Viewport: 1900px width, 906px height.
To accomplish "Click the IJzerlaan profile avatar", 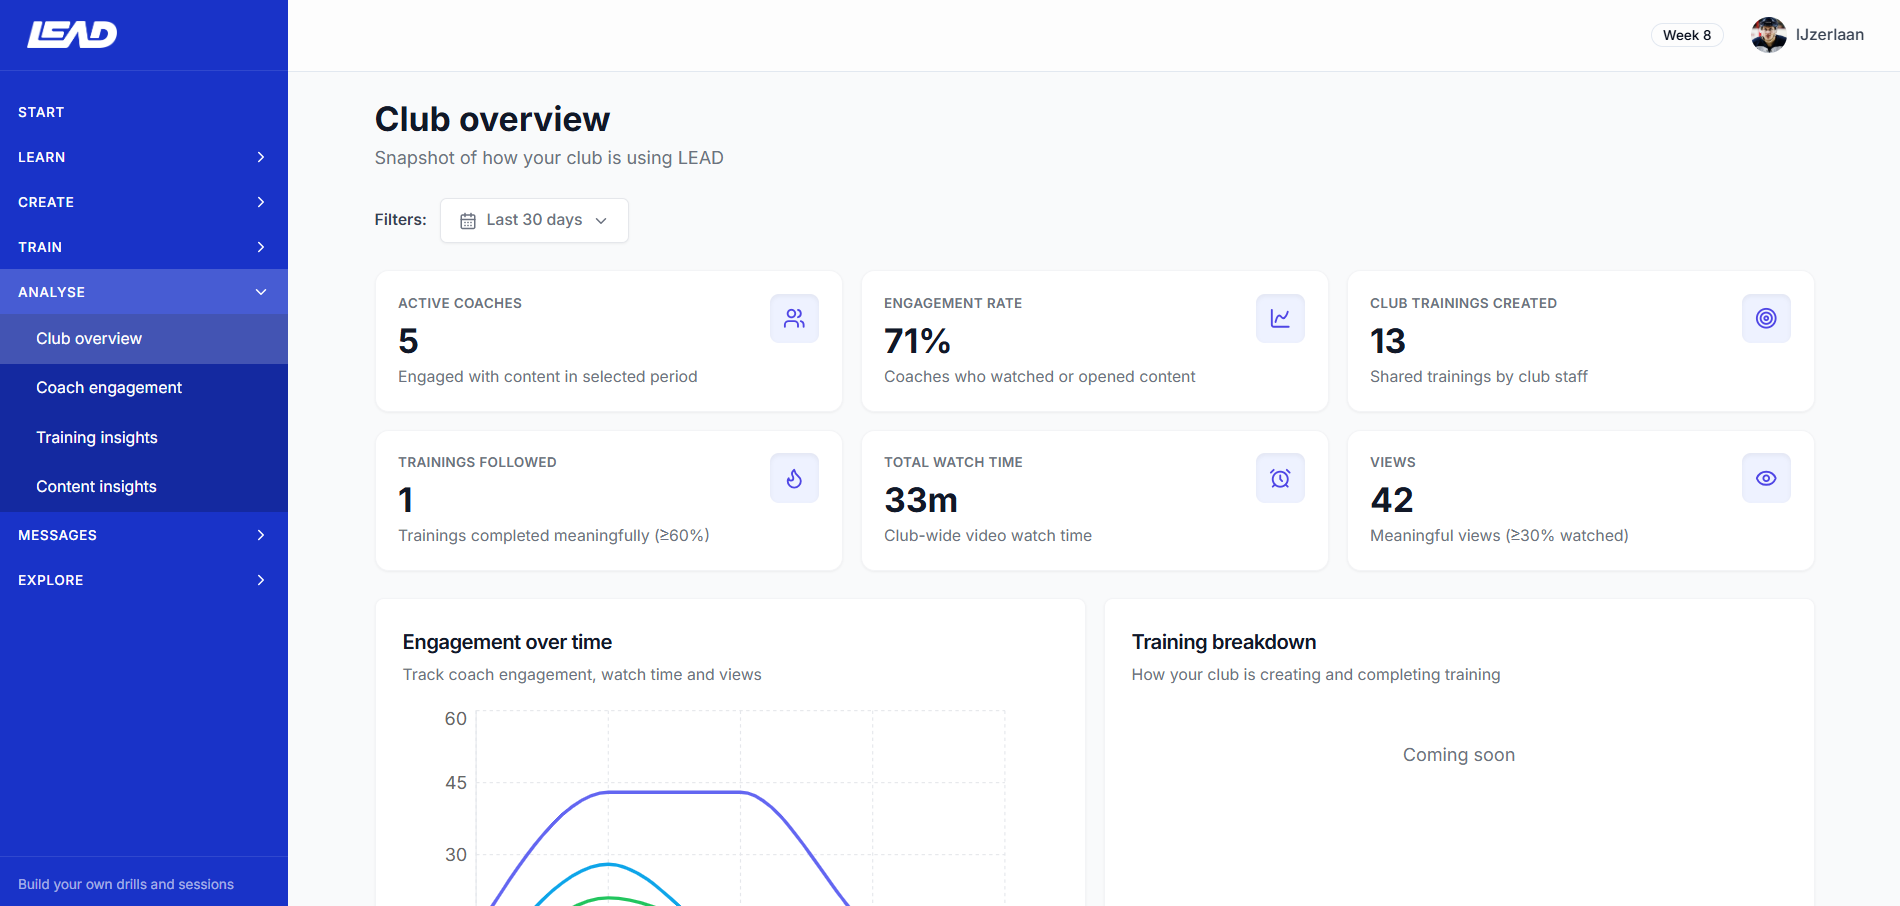I will point(1768,34).
